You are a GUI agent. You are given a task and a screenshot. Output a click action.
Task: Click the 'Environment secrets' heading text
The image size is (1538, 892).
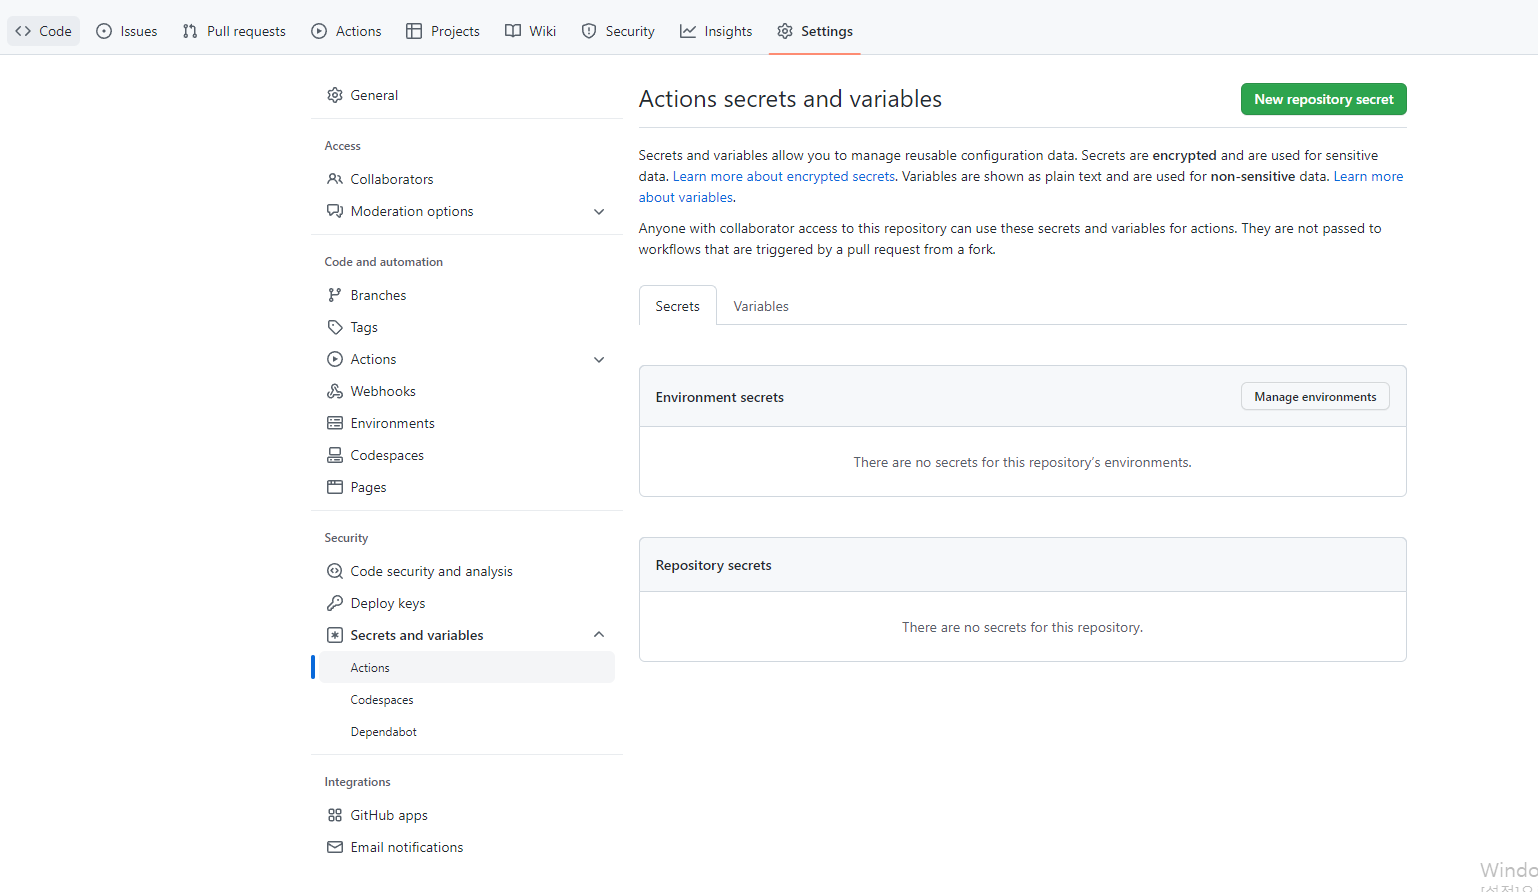[x=720, y=397]
